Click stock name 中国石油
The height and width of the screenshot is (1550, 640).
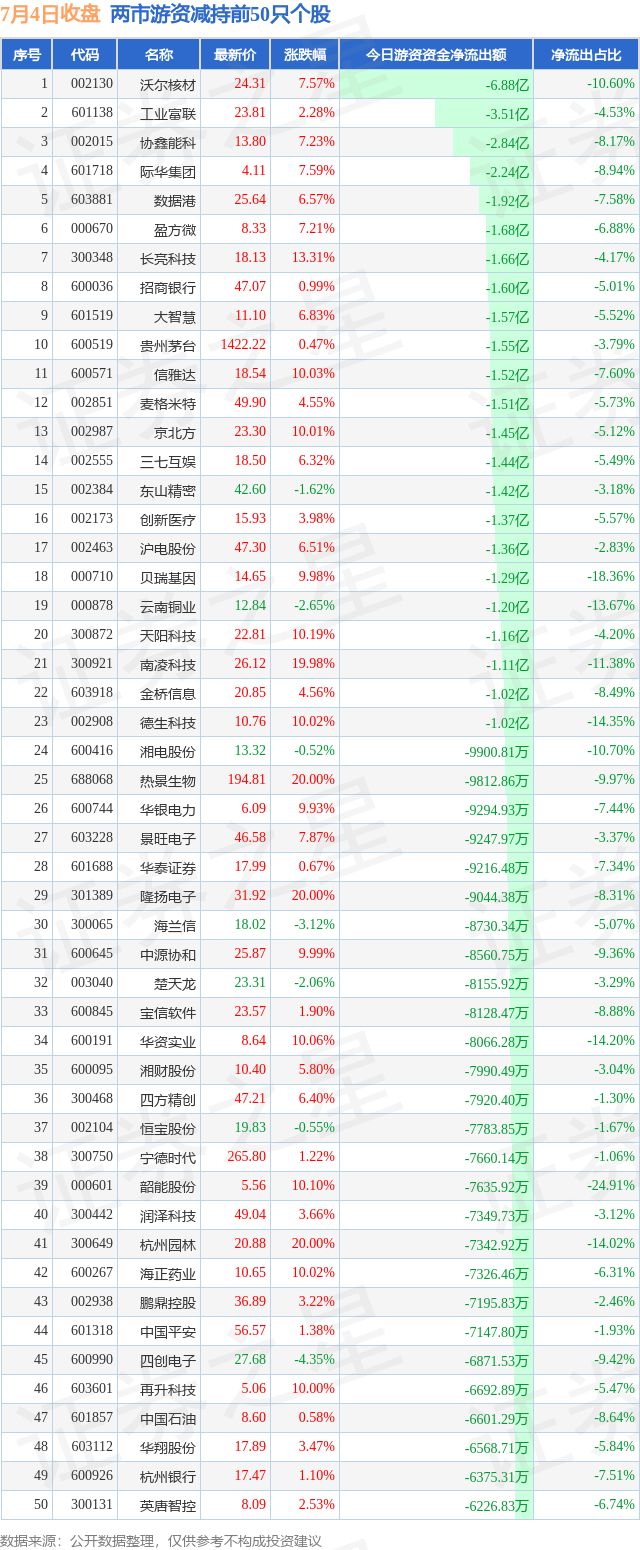tap(168, 1418)
